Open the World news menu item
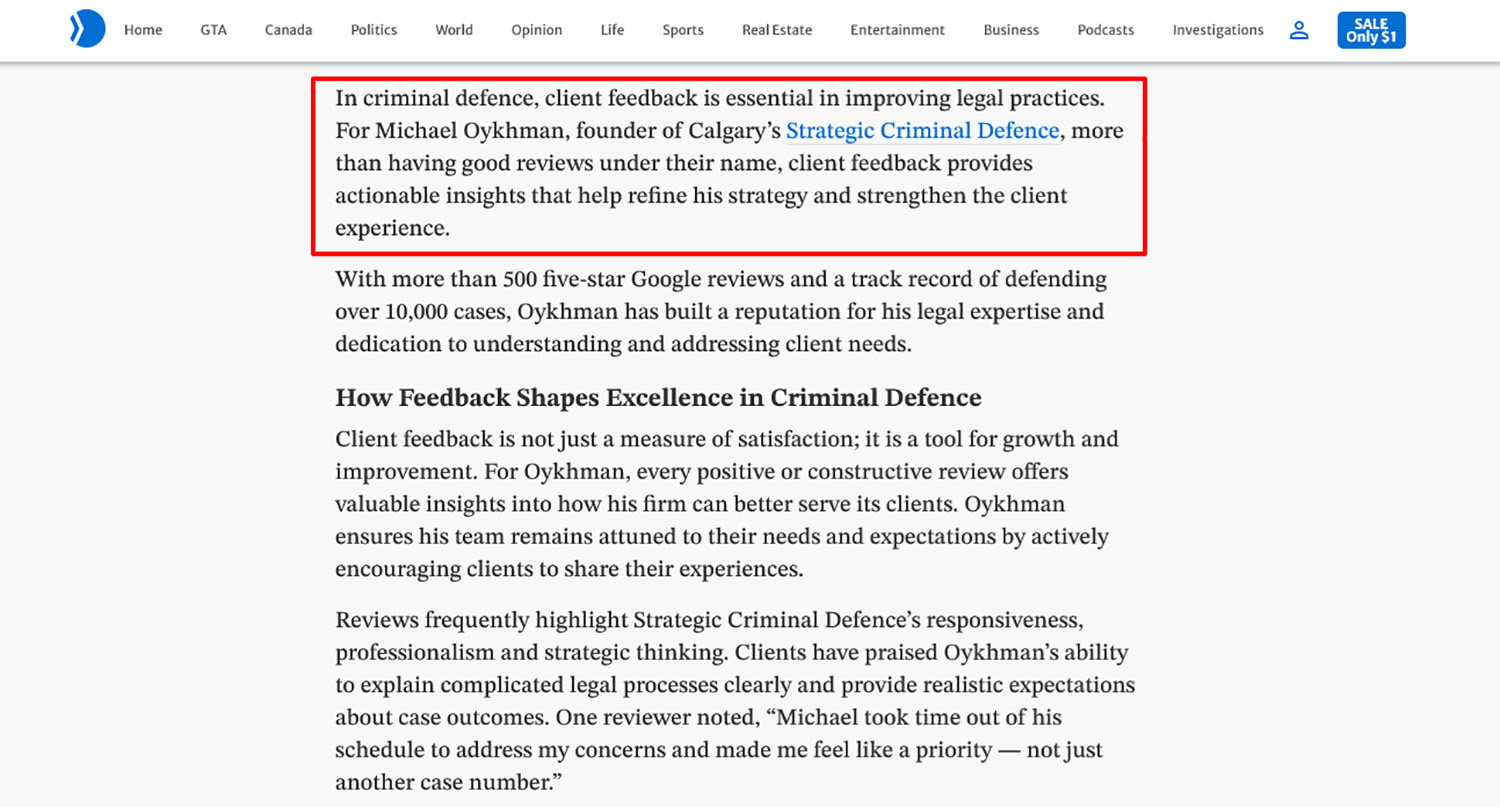Viewport: 1500px width, 807px height. point(454,30)
